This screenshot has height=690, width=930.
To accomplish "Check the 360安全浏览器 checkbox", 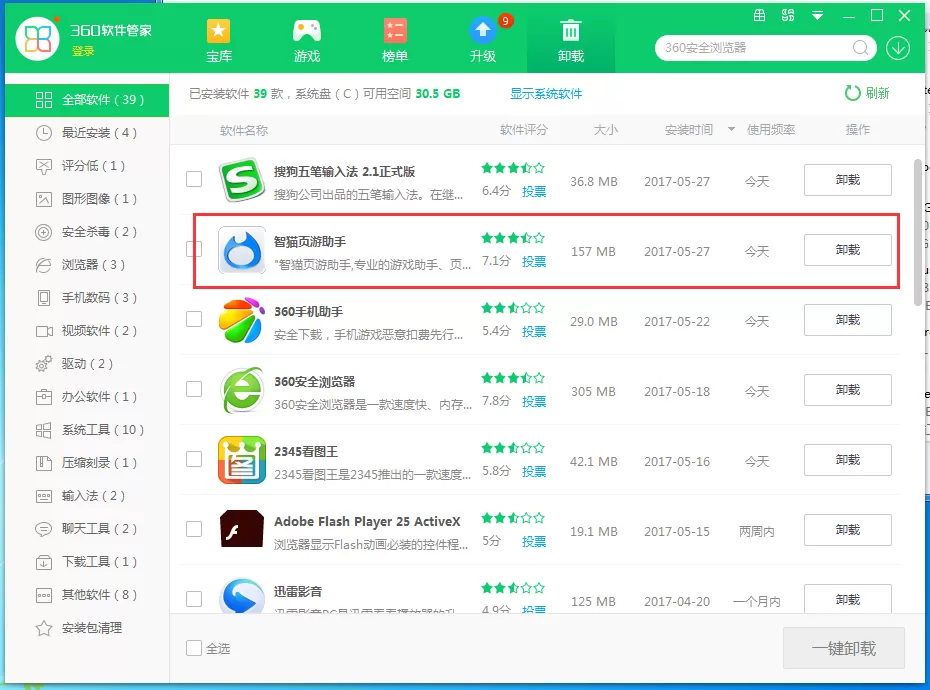I will coord(194,389).
